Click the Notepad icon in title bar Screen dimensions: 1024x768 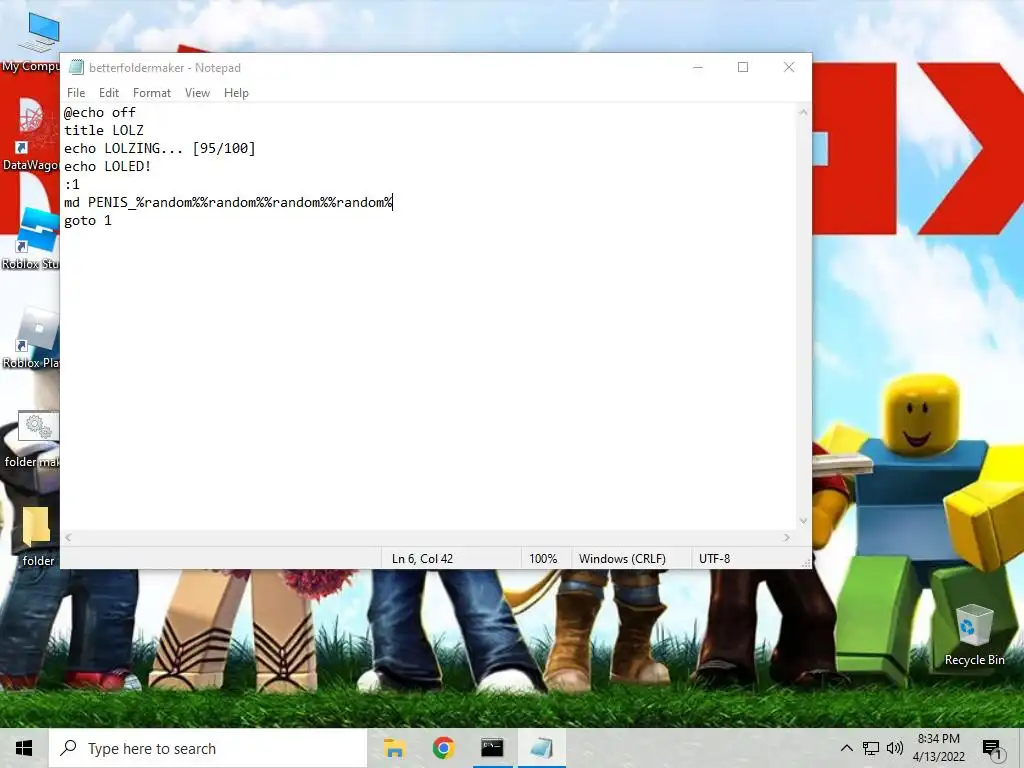click(x=76, y=67)
